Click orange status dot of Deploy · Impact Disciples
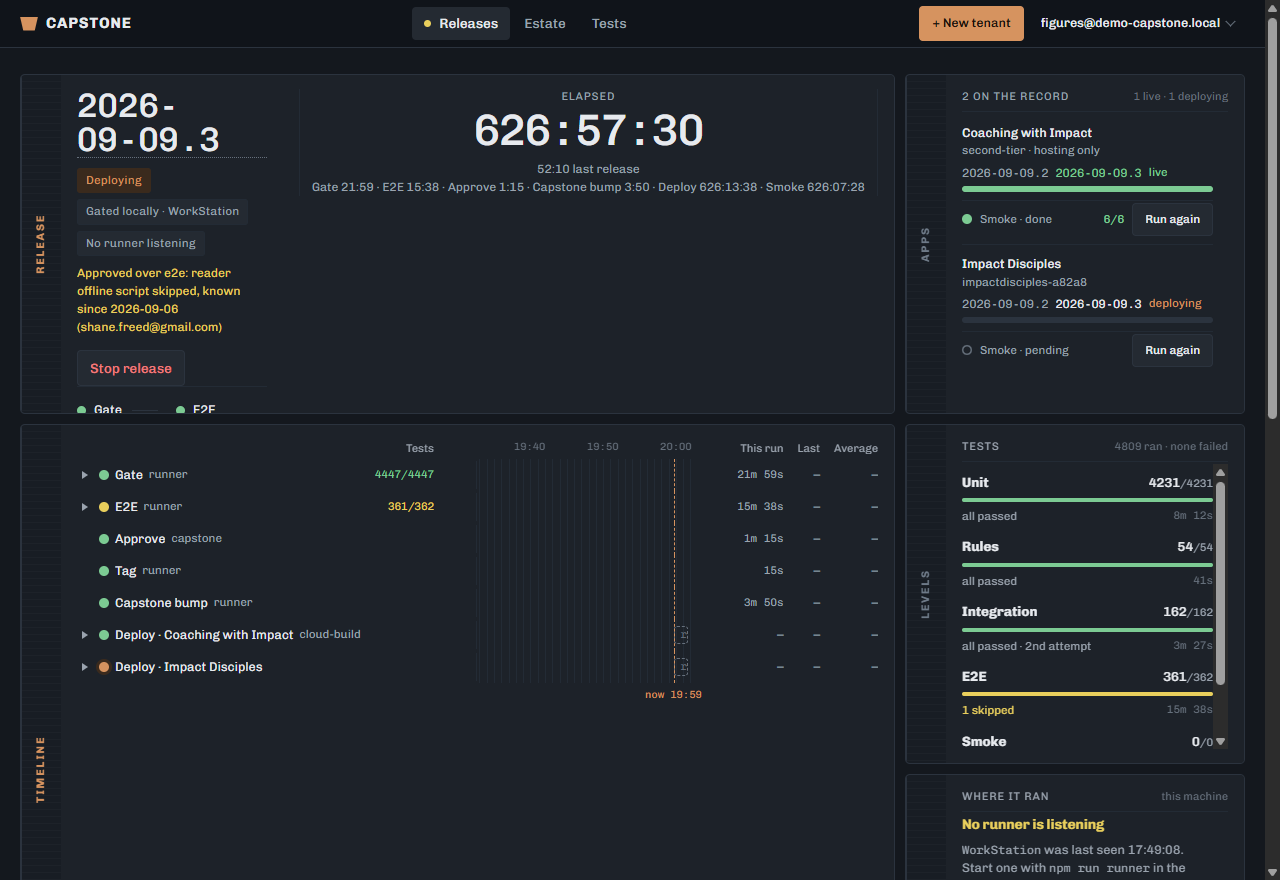The height and width of the screenshot is (880, 1280). (x=104, y=667)
